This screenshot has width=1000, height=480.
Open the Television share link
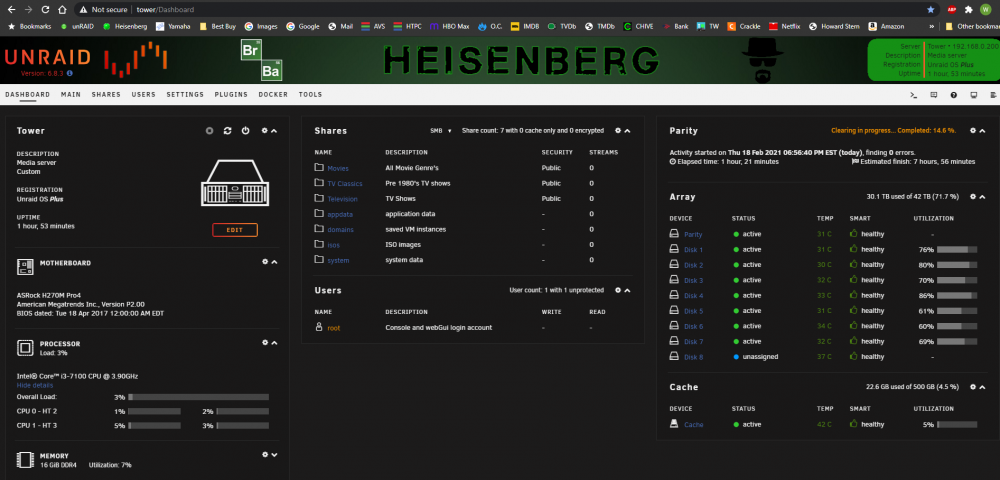tap(342, 199)
